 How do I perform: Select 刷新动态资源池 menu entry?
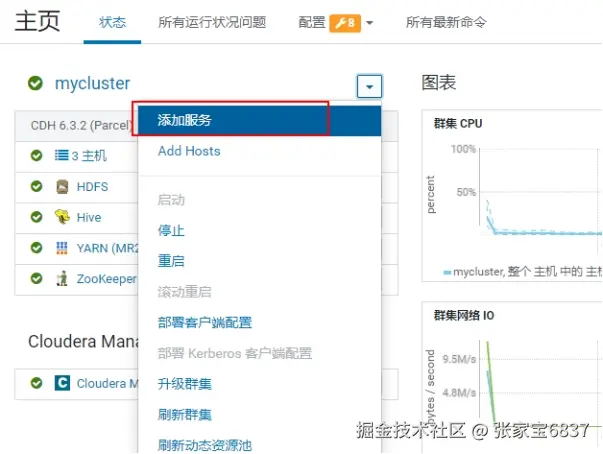click(x=205, y=445)
